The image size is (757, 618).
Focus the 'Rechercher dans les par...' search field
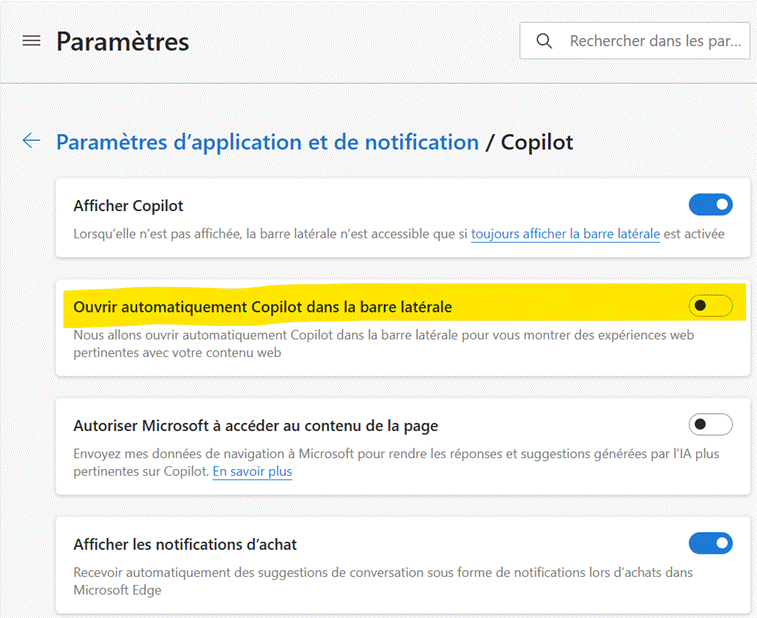coord(634,41)
